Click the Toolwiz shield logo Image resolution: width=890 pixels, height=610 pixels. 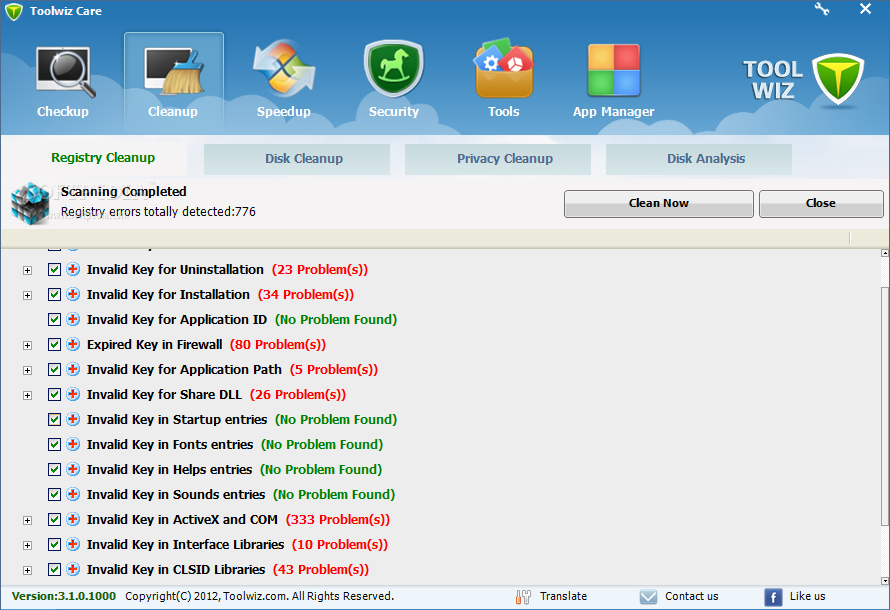pos(837,79)
